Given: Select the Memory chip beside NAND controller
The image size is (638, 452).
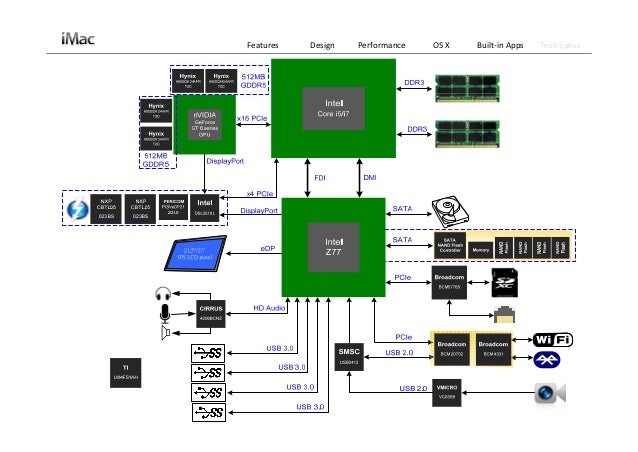Looking at the screenshot, I should 481,250.
